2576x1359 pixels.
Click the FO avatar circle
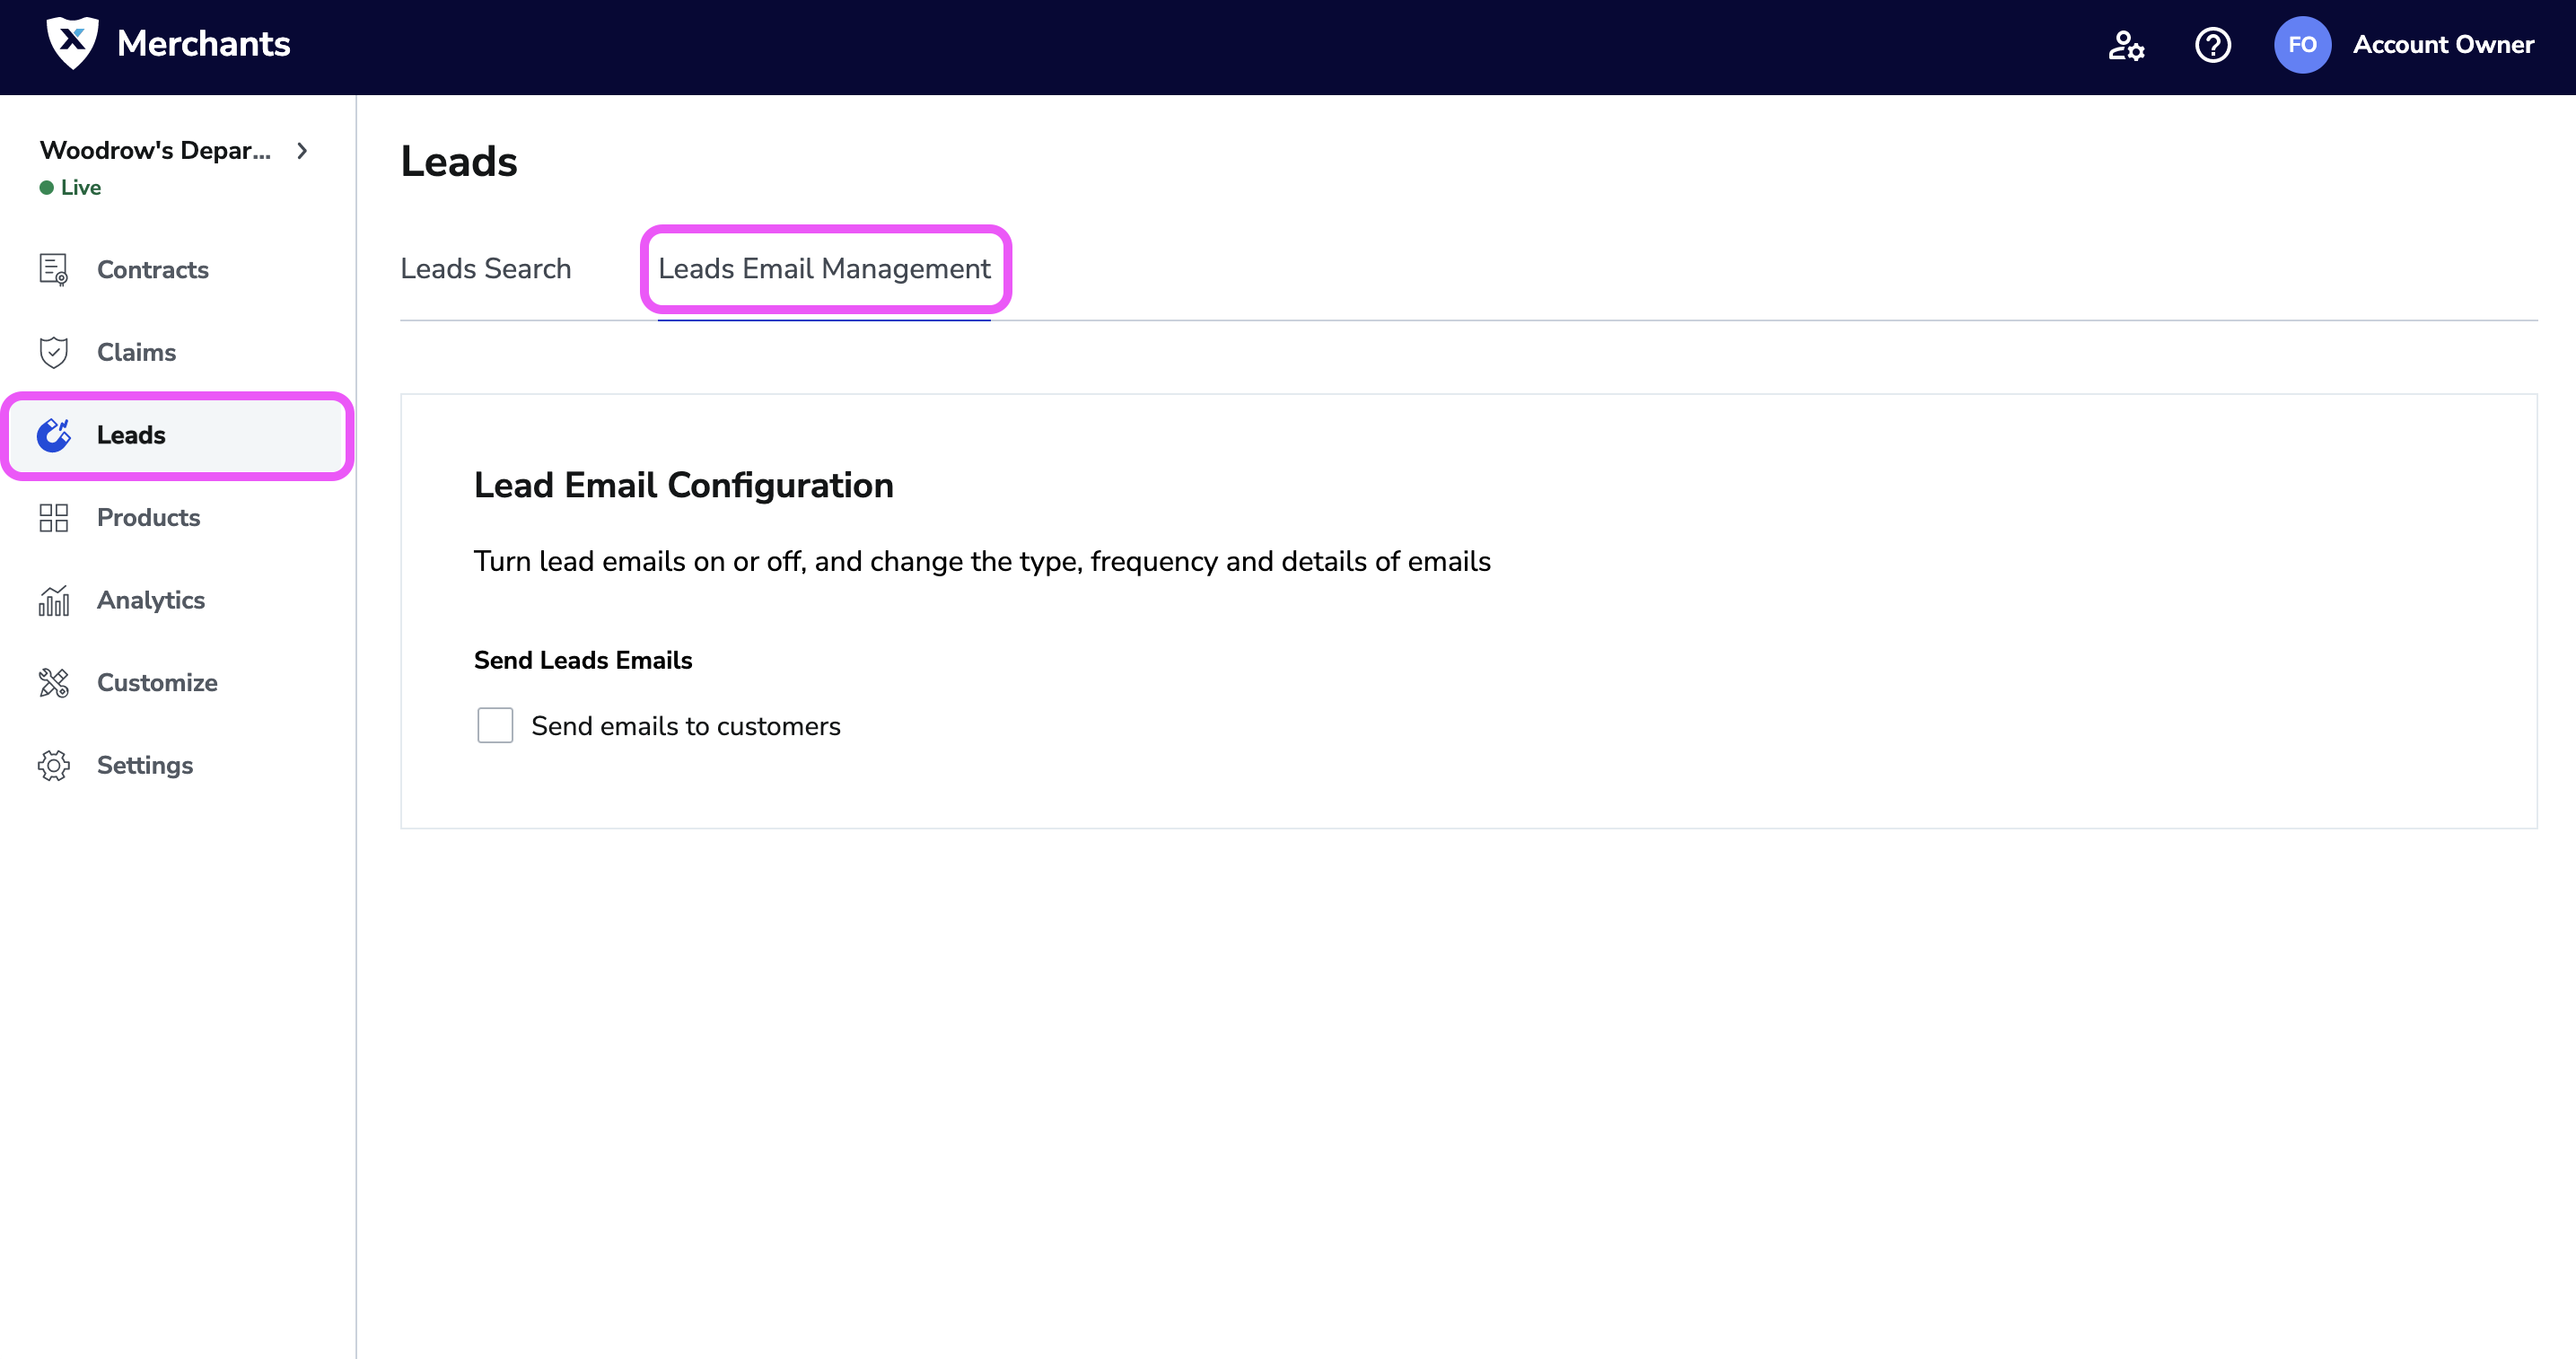(x=2302, y=45)
